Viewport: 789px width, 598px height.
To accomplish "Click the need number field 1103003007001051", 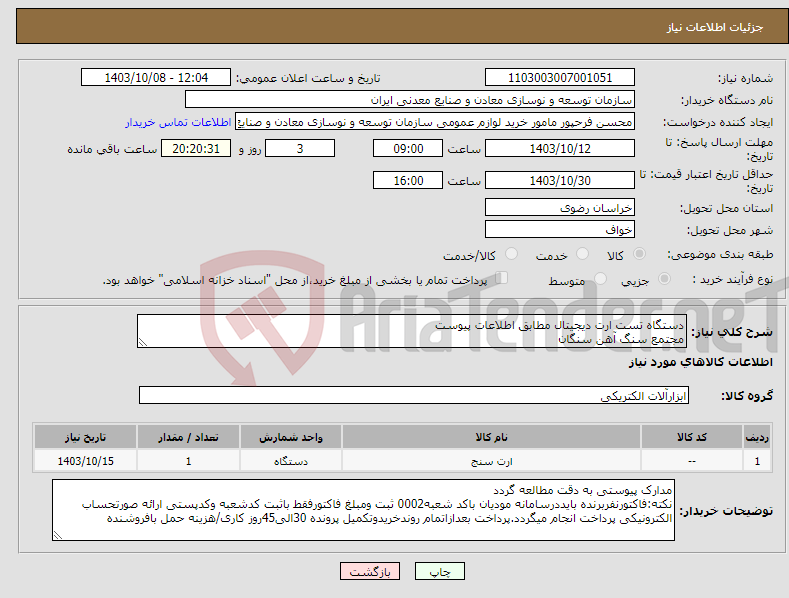I will (x=560, y=78).
